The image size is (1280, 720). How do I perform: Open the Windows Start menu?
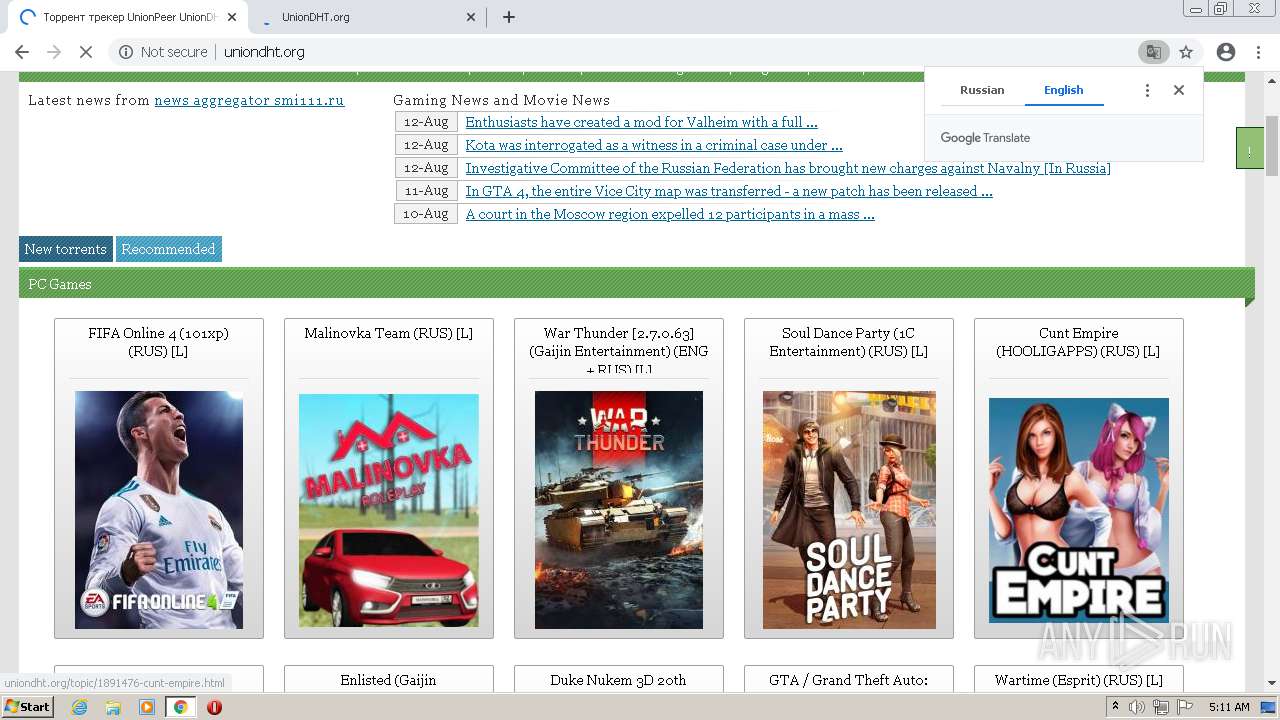click(28, 706)
